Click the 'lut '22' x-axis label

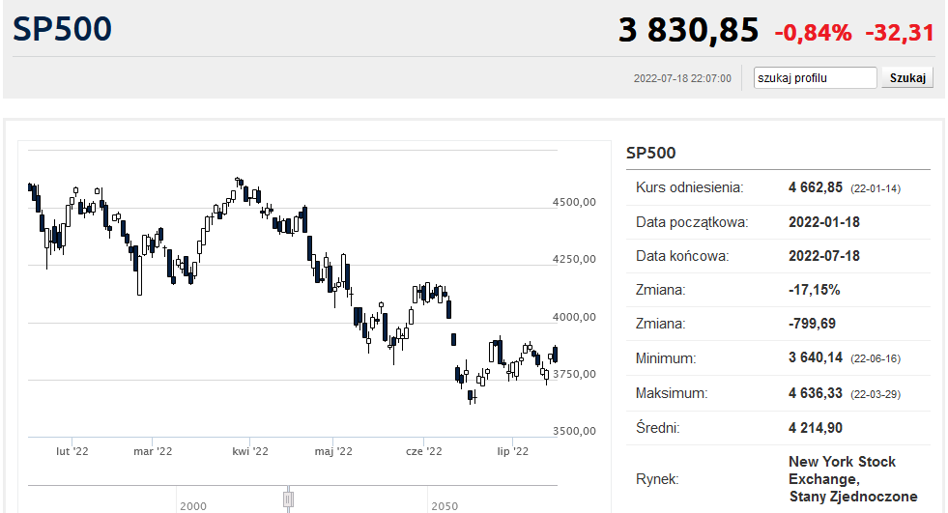(73, 451)
